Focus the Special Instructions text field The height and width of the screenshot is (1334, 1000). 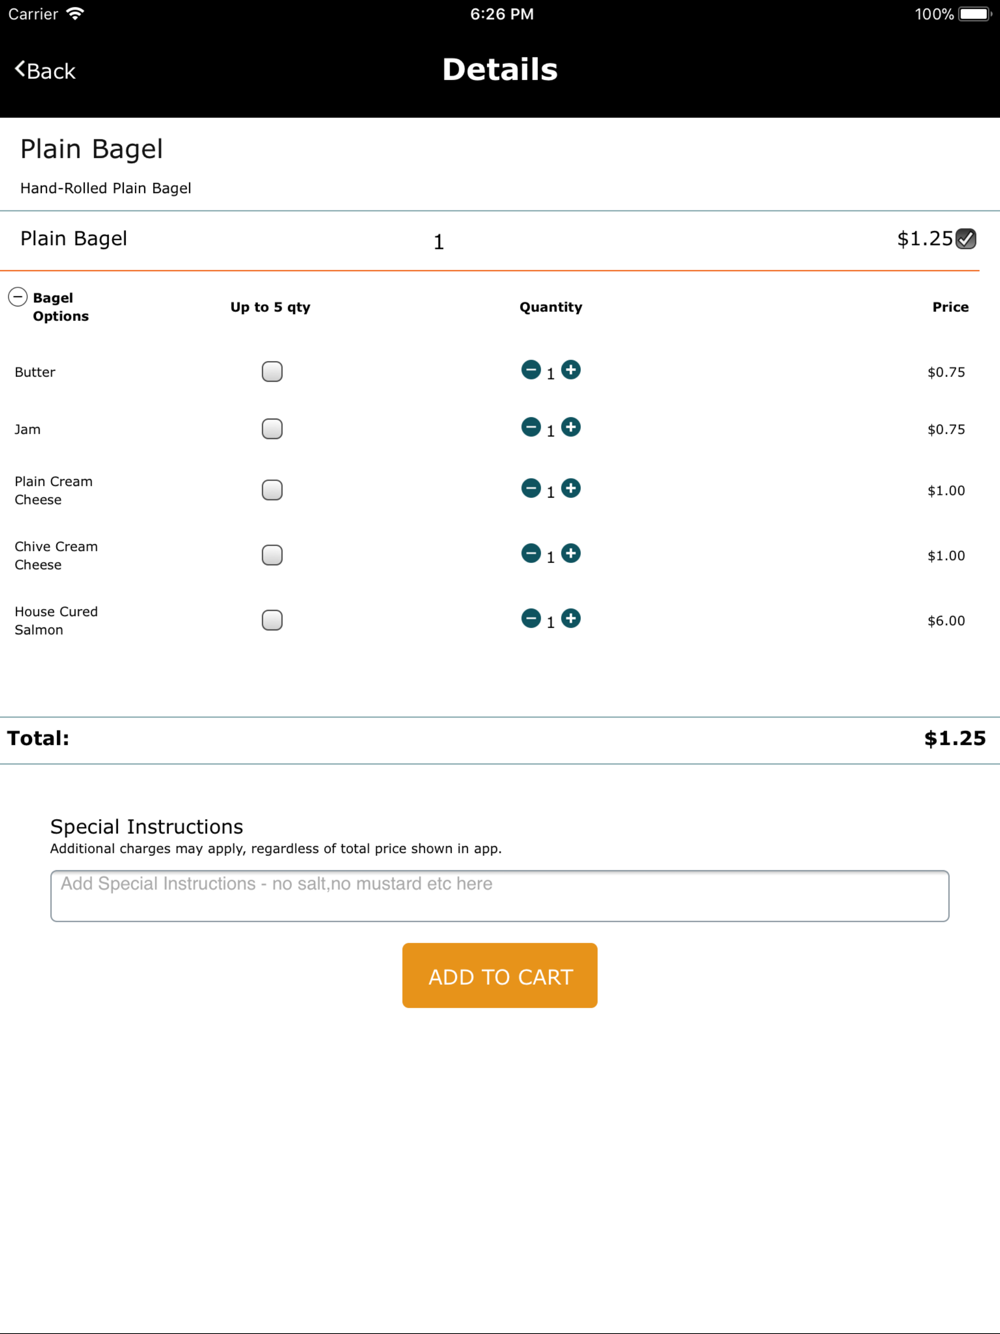(500, 896)
